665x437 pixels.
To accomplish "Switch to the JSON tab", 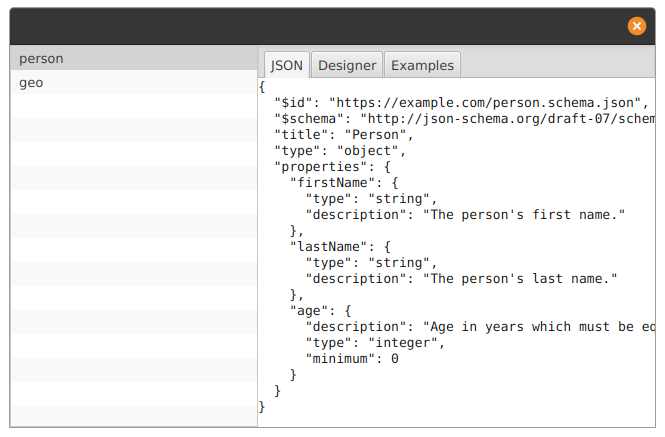I will point(287,65).
